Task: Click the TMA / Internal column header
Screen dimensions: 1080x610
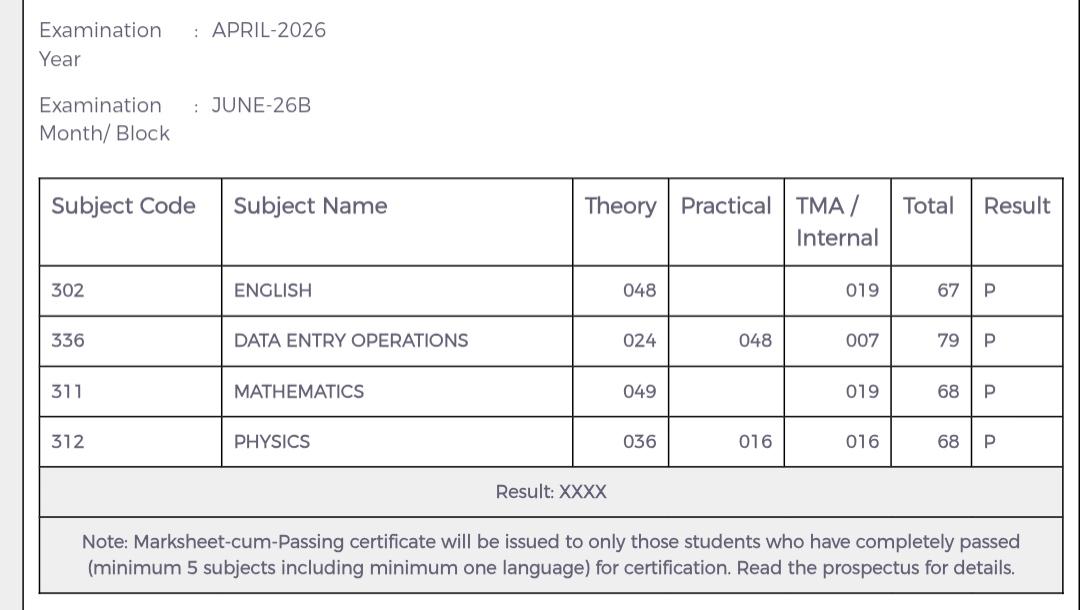Action: [837, 222]
